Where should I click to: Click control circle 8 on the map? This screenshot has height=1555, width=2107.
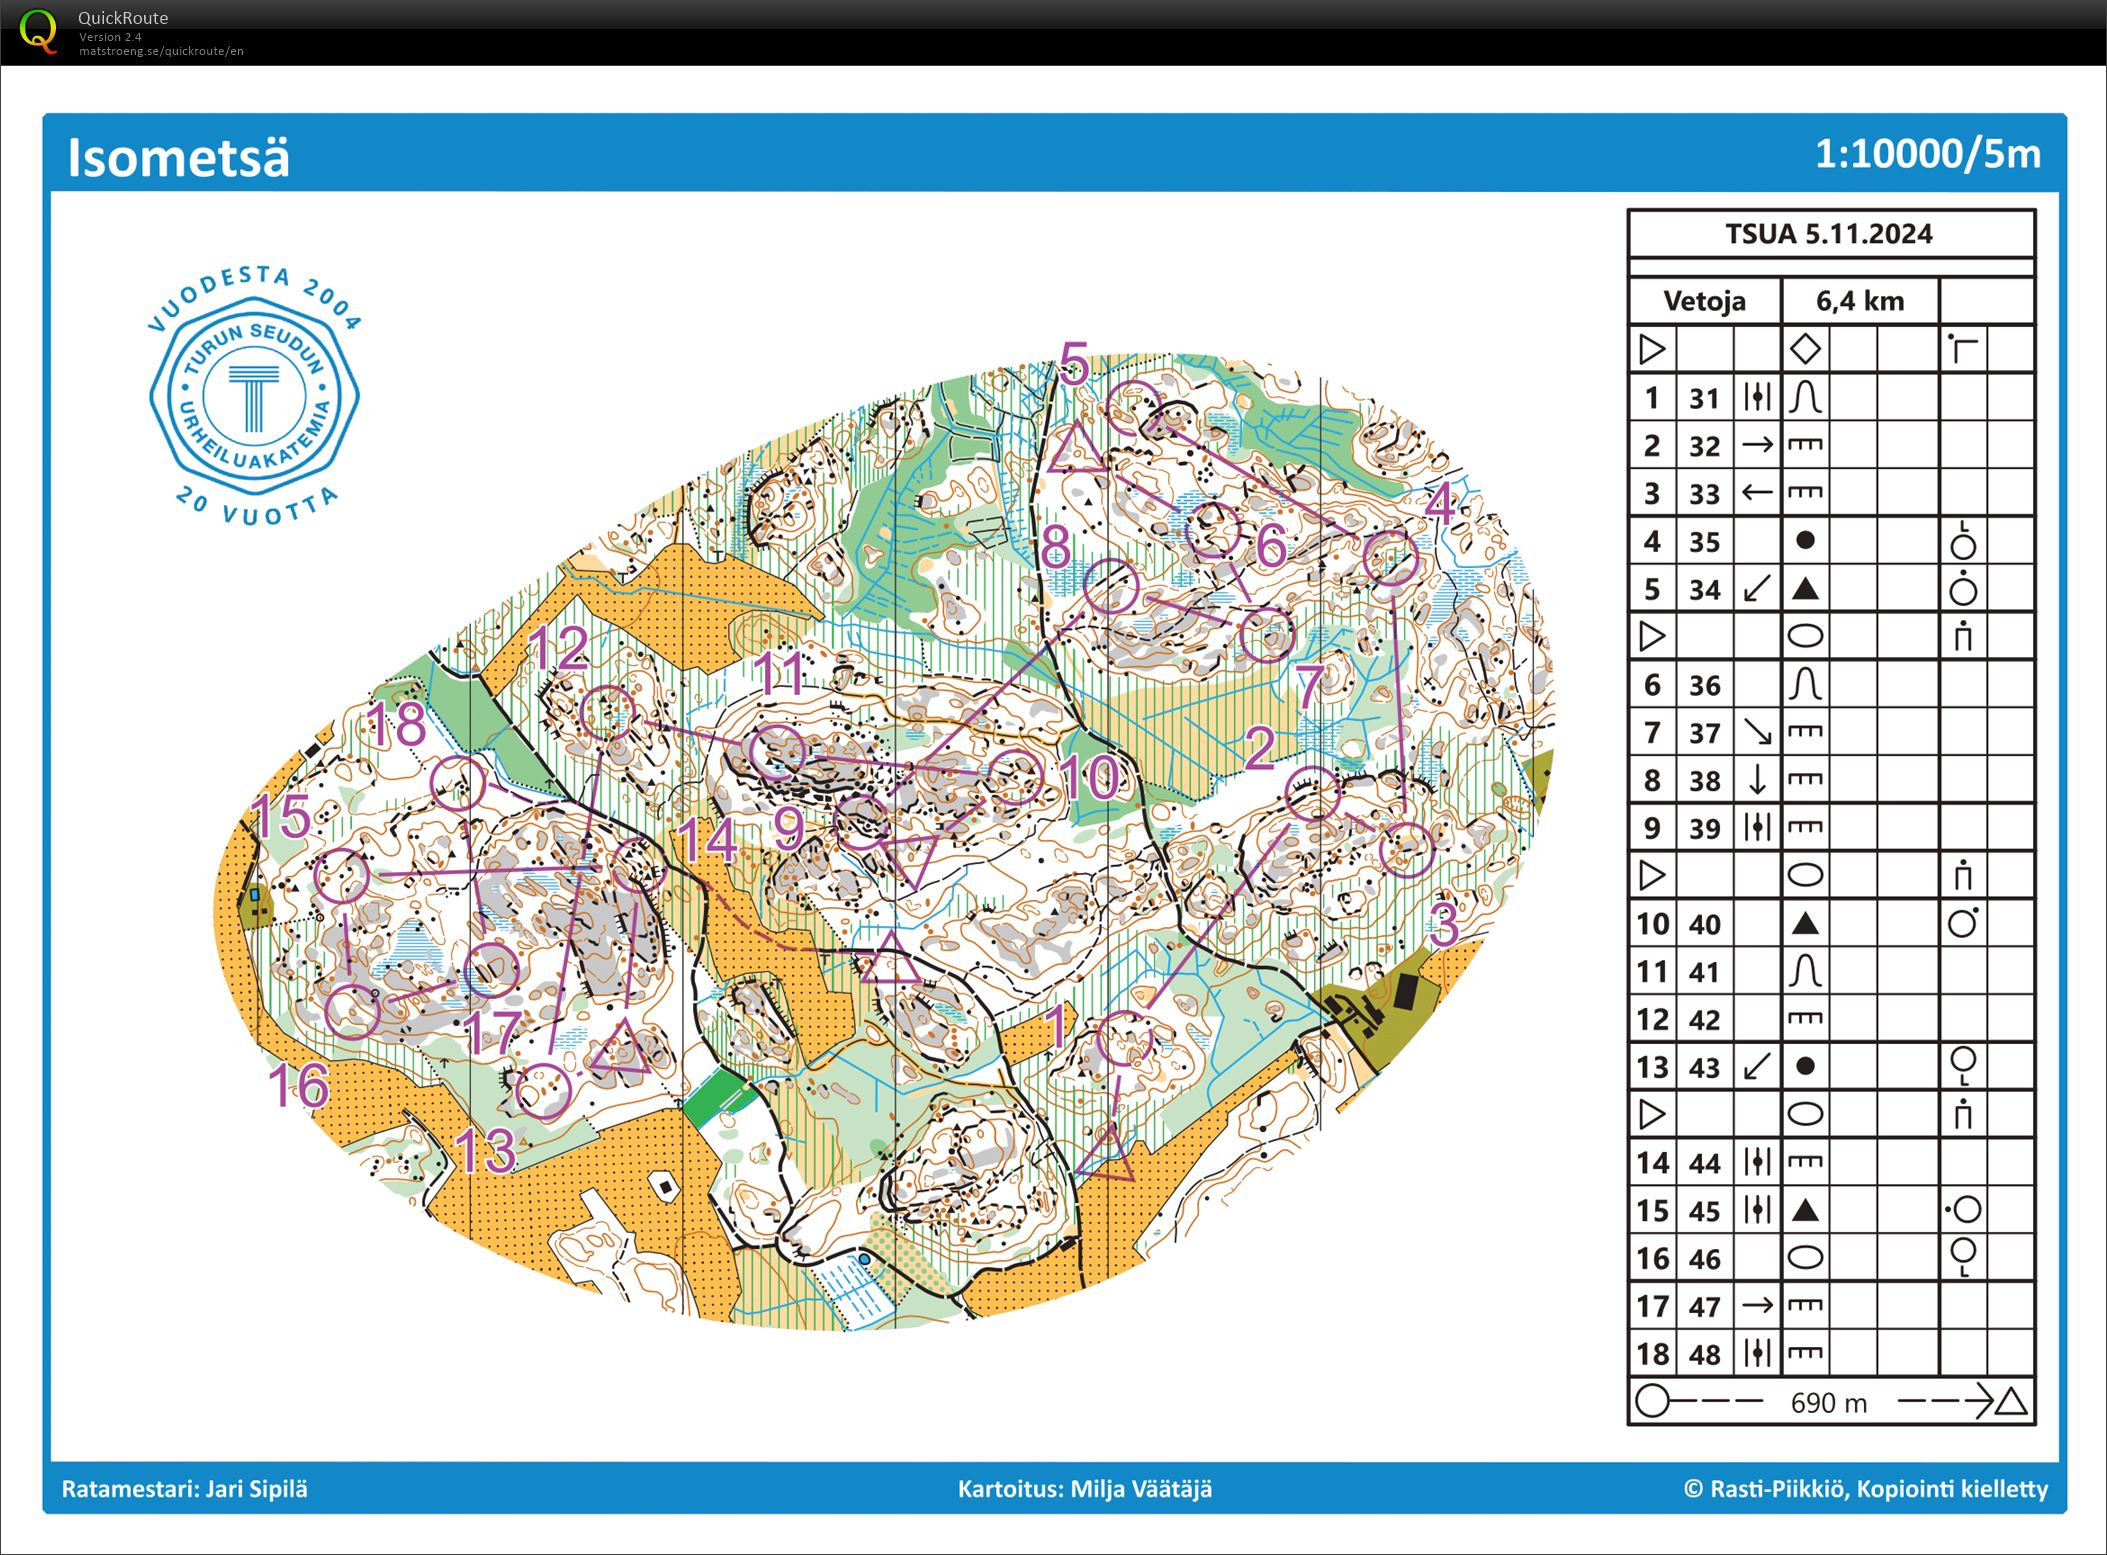click(x=1110, y=587)
